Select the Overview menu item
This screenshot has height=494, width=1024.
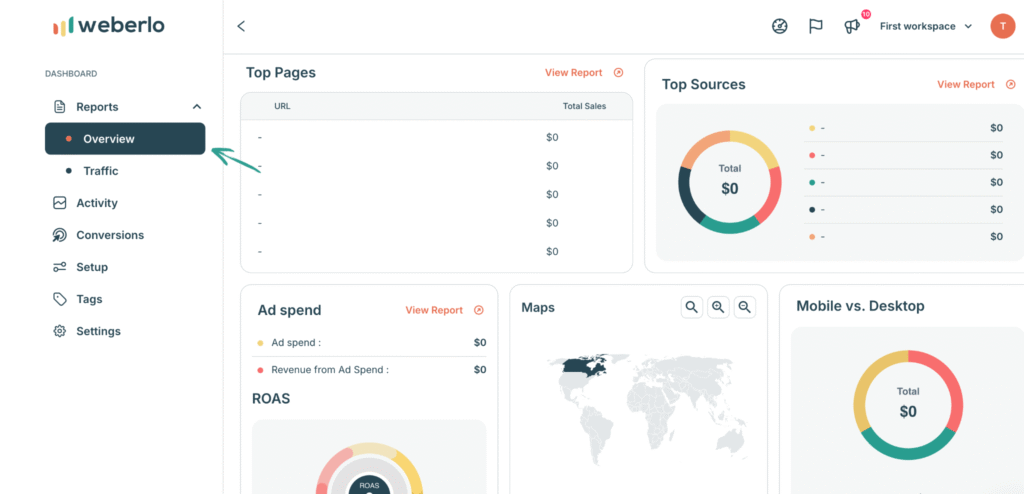[125, 139]
